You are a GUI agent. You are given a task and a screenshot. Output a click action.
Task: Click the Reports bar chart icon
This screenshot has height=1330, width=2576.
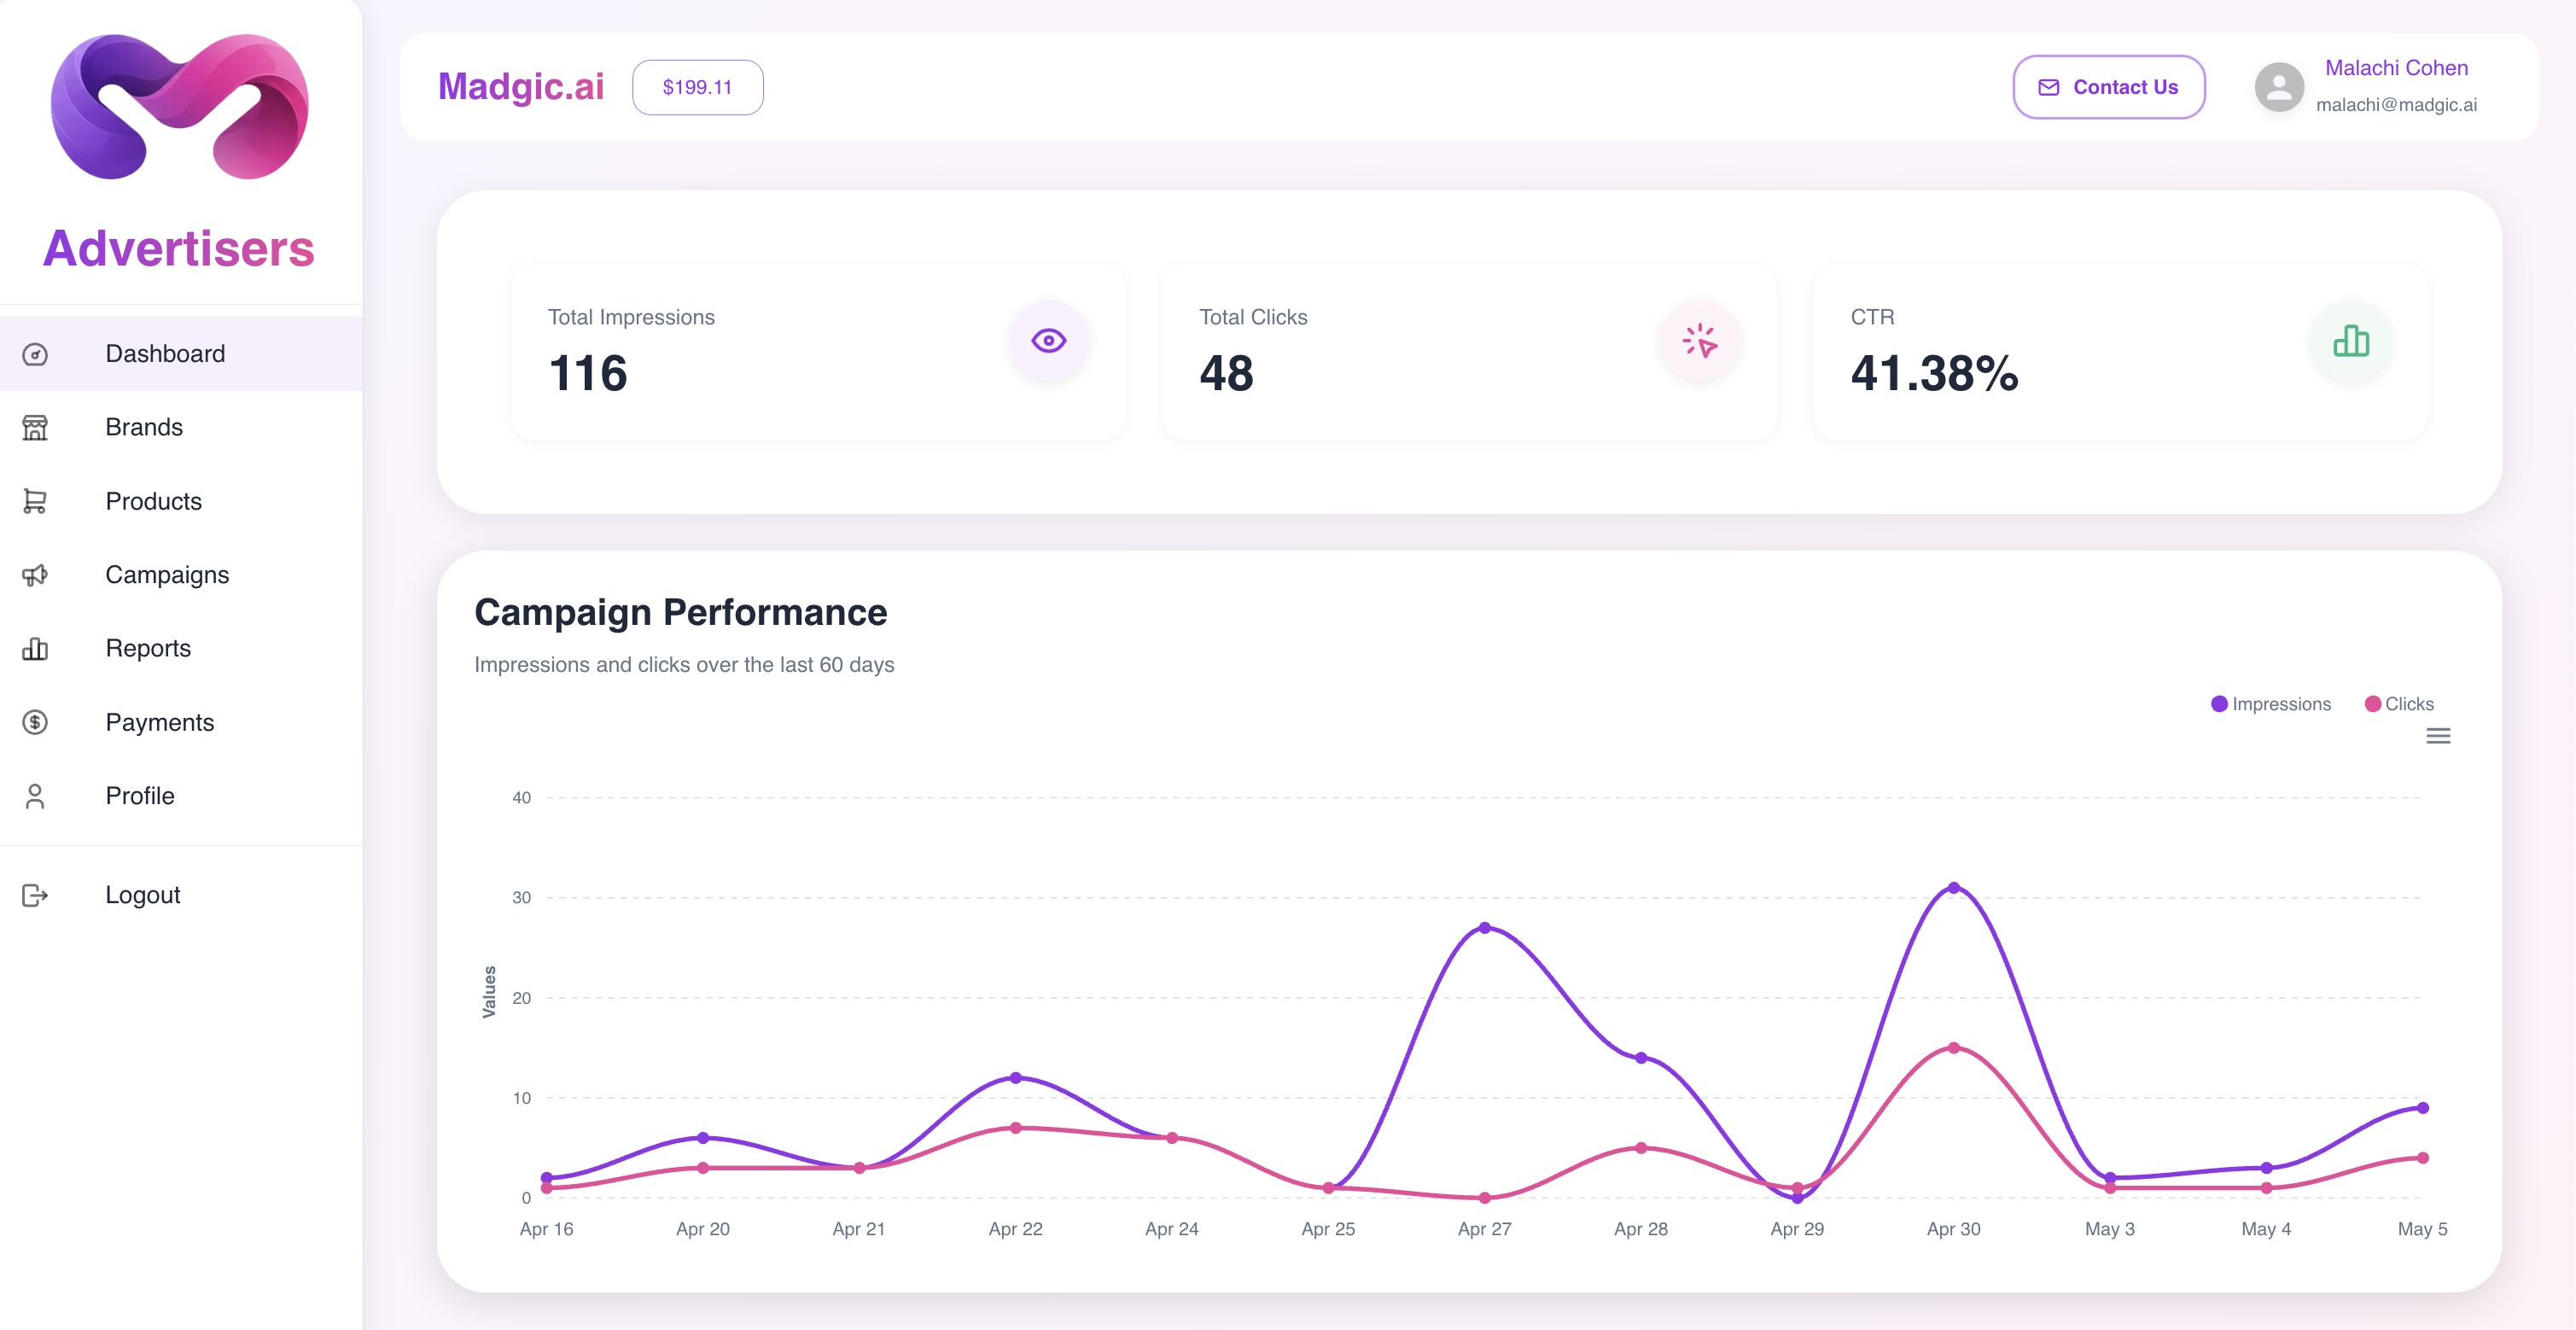point(35,649)
